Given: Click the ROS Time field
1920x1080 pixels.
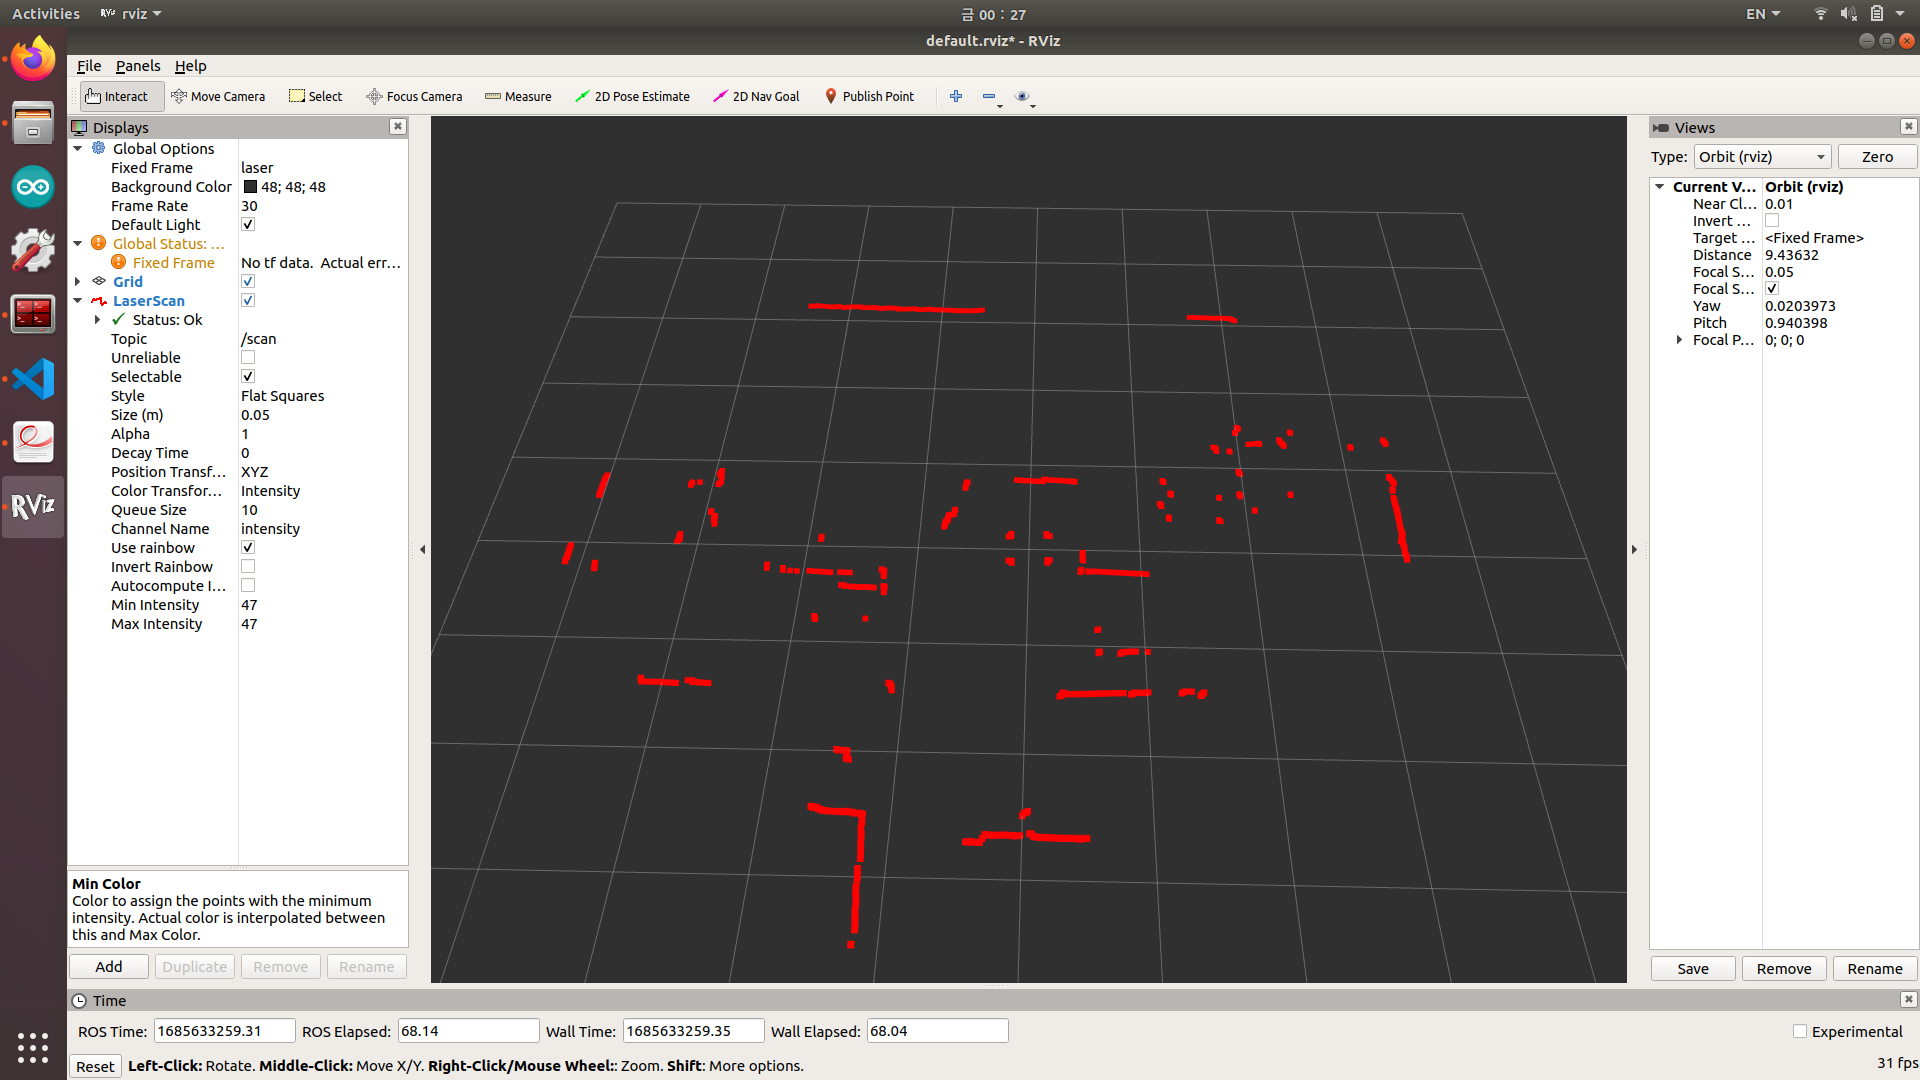Looking at the screenshot, I should tap(223, 1031).
